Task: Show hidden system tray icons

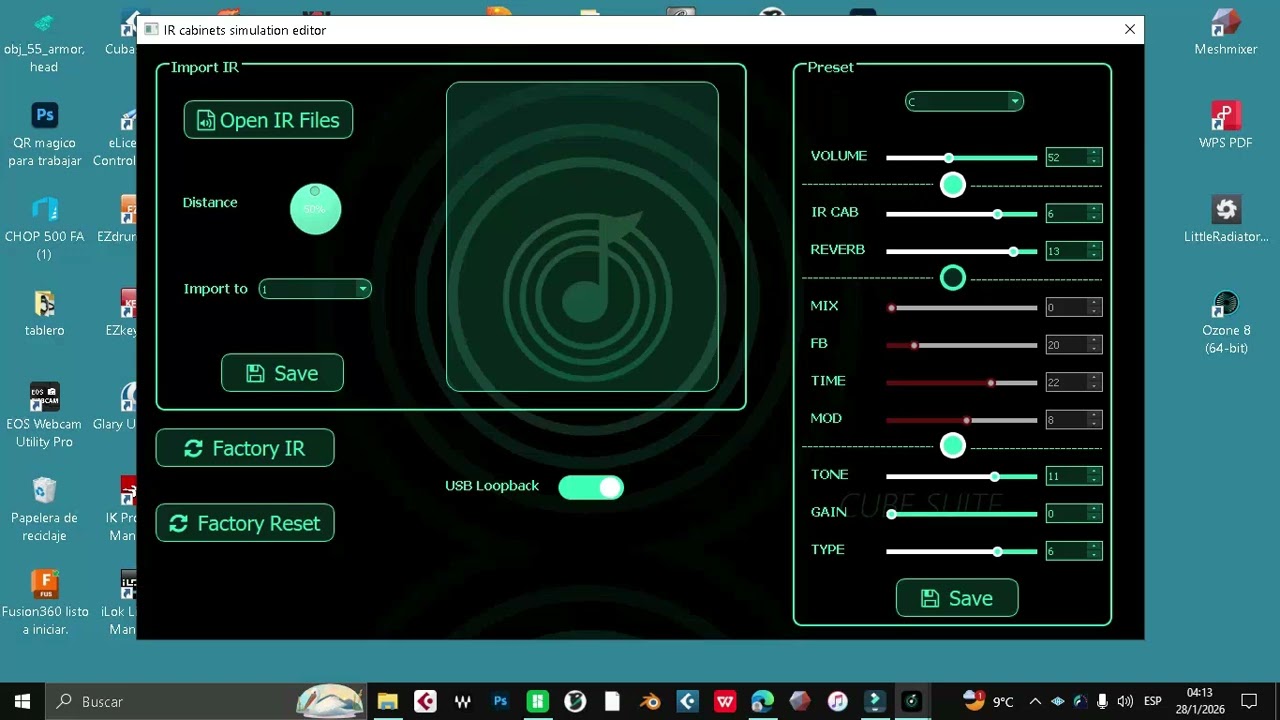Action: [x=1035, y=701]
